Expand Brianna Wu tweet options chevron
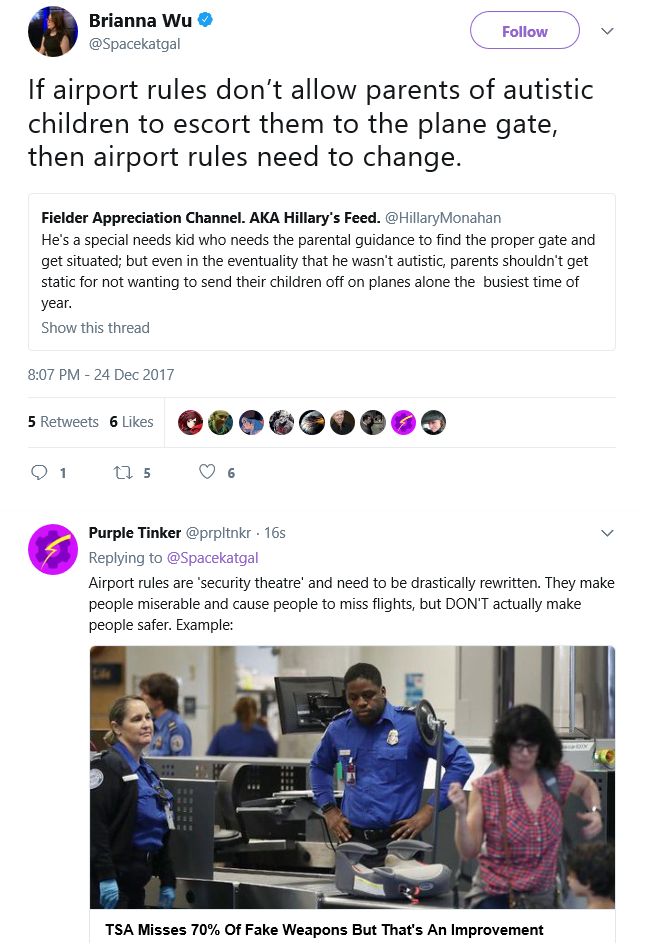 (607, 31)
